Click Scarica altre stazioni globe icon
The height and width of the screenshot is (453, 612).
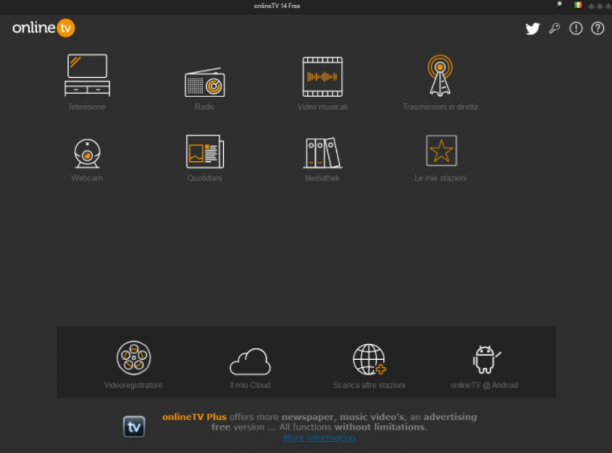[369, 359]
